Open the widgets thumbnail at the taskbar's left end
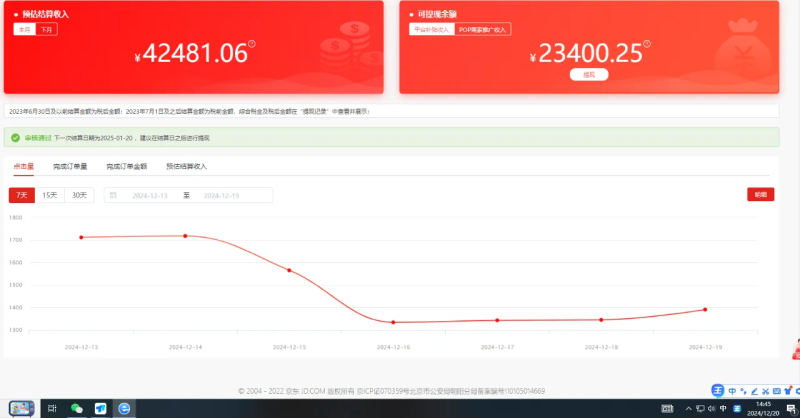This screenshot has width=800, height=418. 21,408
